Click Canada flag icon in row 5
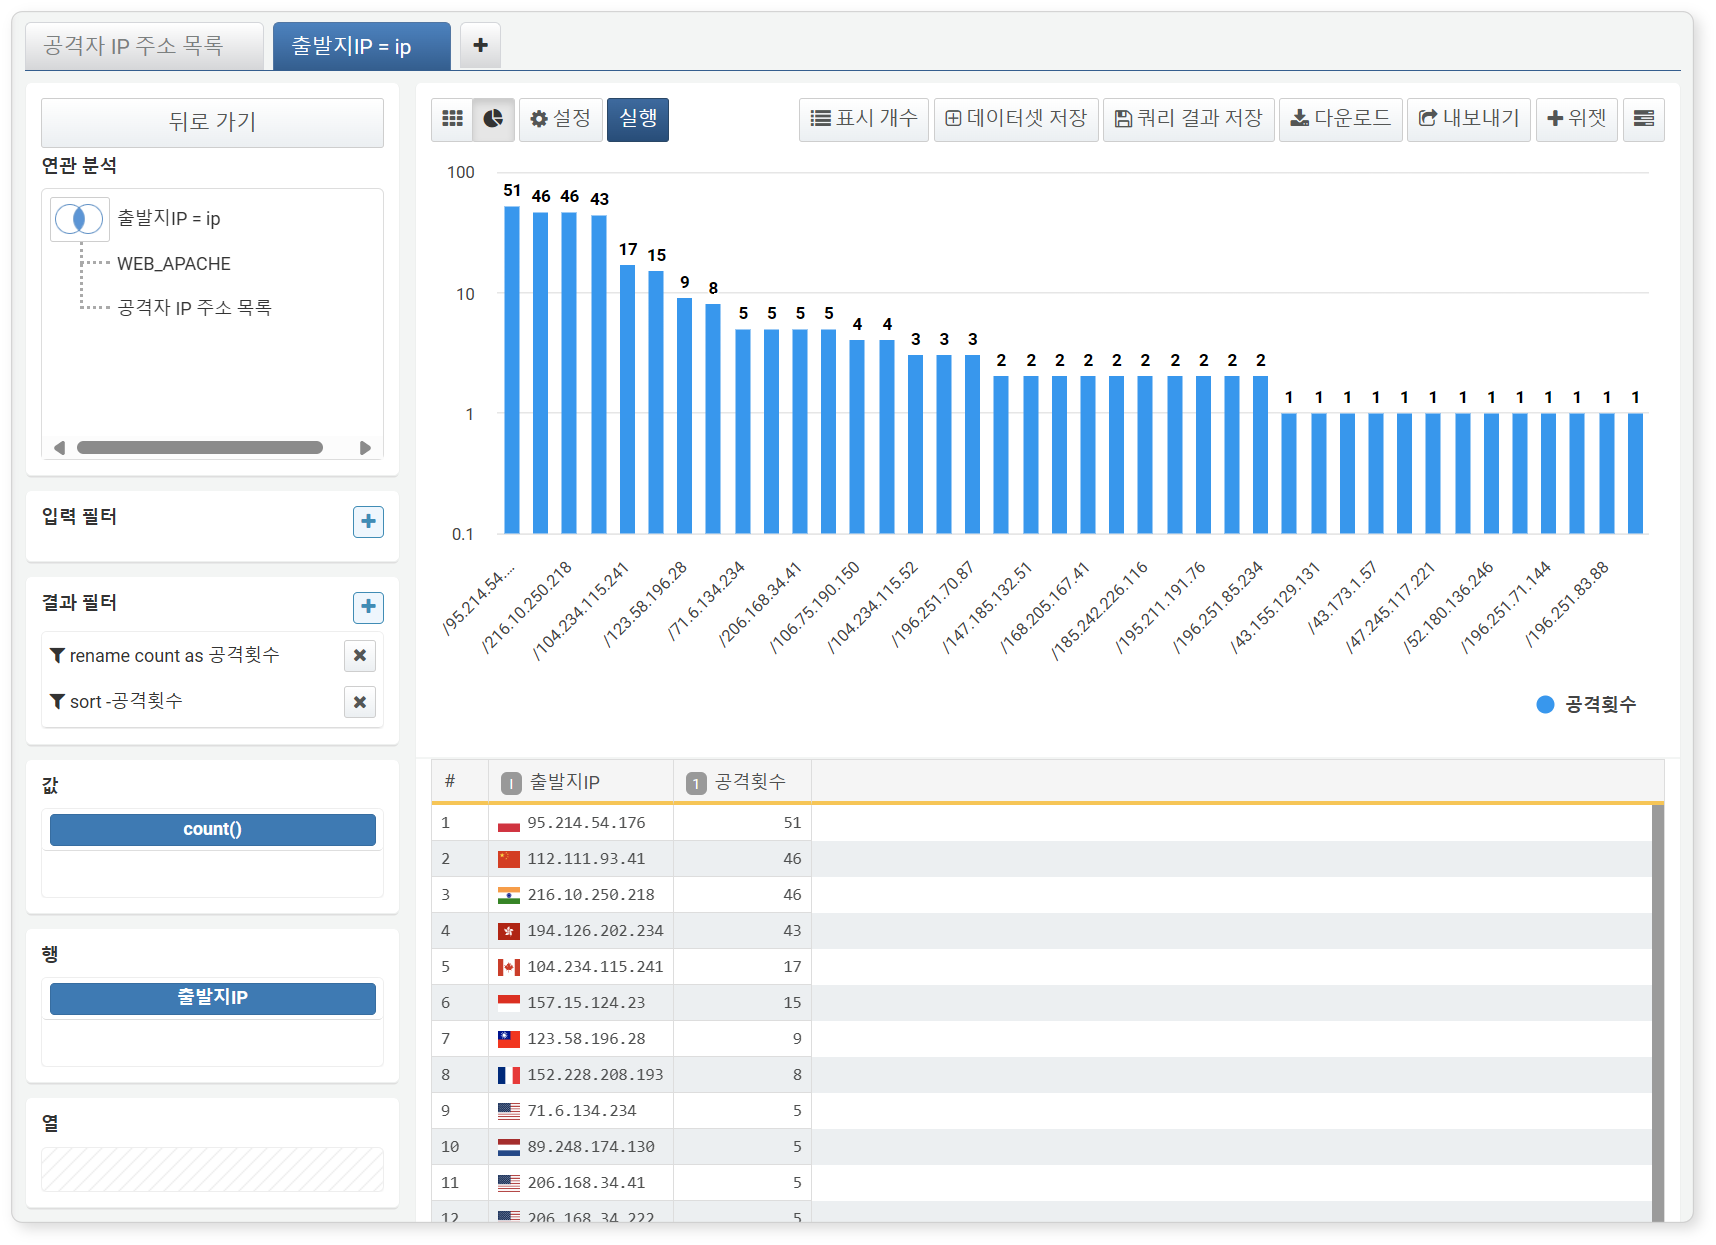 [509, 967]
